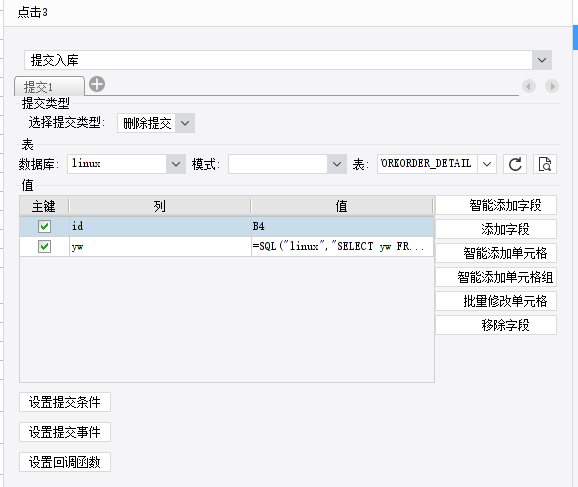Image resolution: width=578 pixels, height=487 pixels.
Task: Click the 值 column header
Action: pyautogui.click(x=342, y=206)
